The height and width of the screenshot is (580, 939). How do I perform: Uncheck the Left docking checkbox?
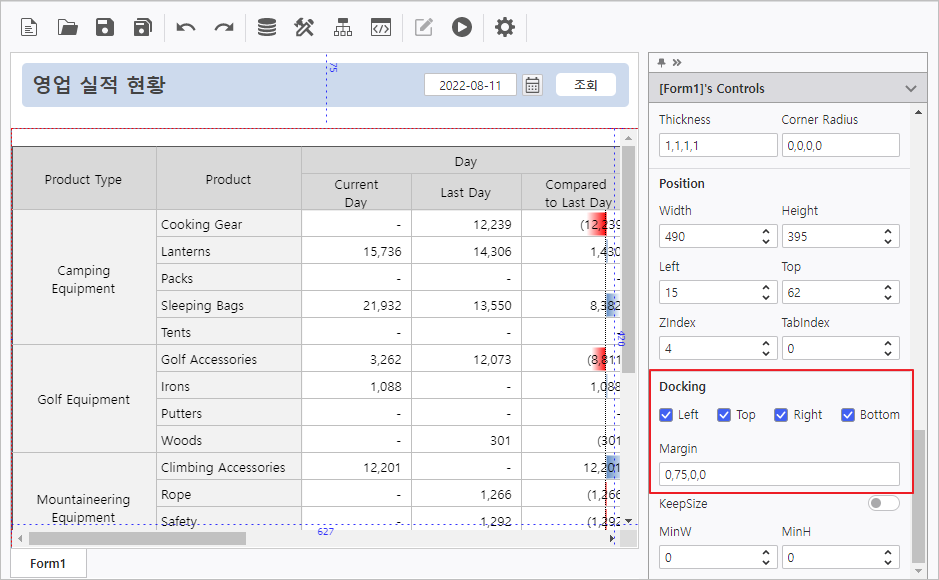(x=666, y=415)
